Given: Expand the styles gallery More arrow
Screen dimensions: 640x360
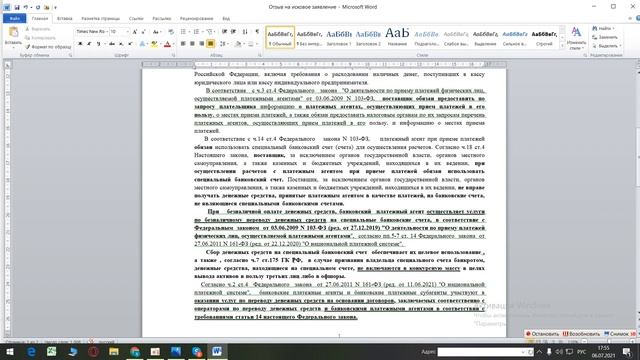Looking at the screenshot, I should 562,46.
